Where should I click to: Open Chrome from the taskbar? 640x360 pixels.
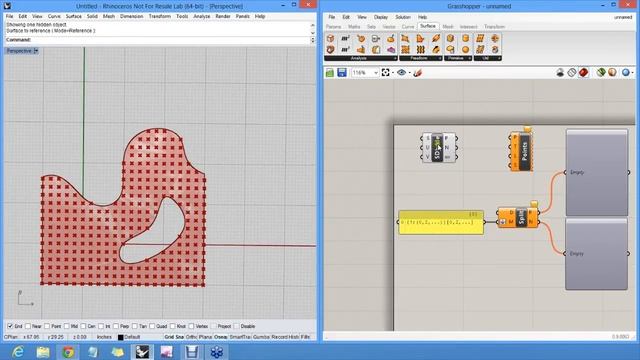(x=68, y=351)
